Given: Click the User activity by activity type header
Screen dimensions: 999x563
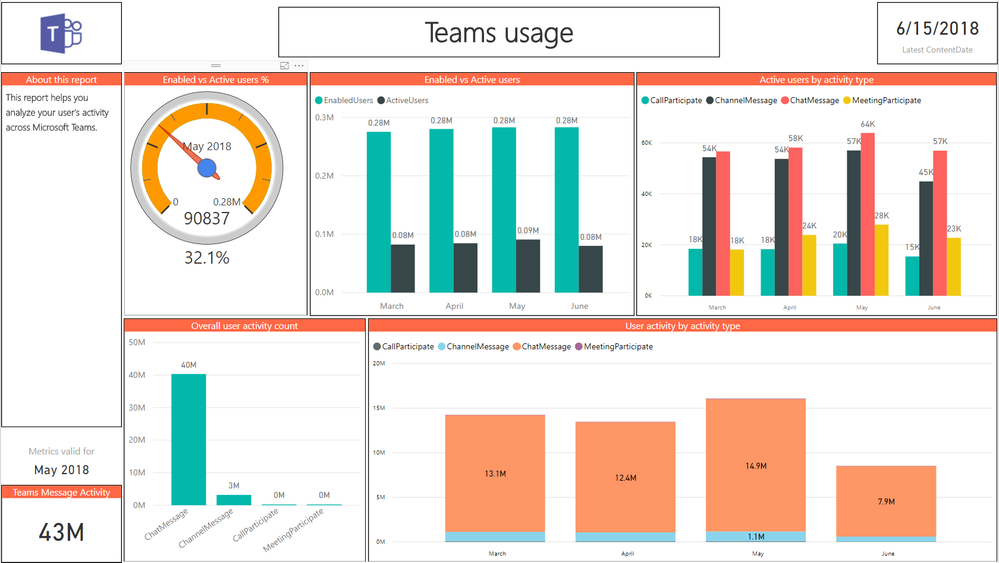Looking at the screenshot, I should click(x=682, y=325).
